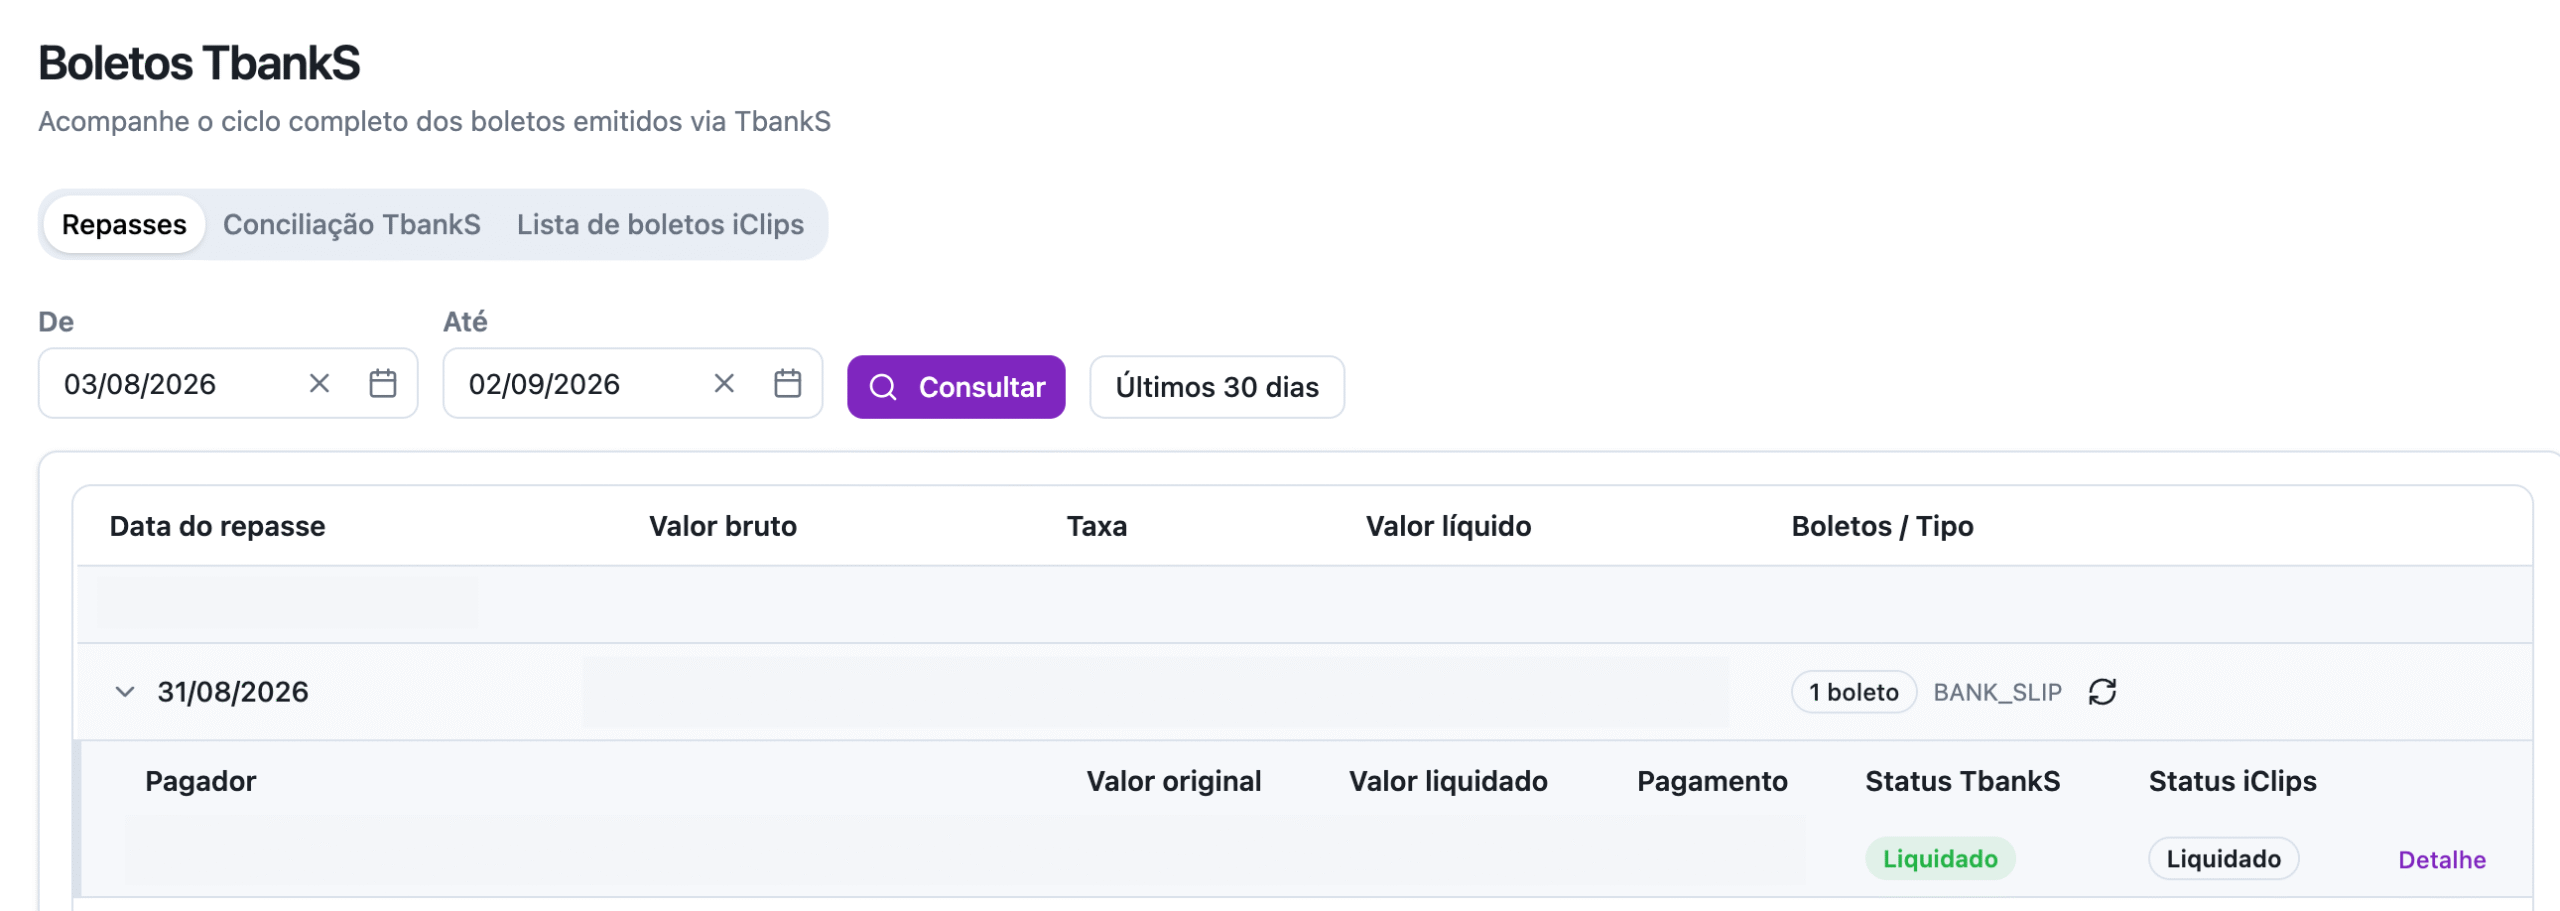Click the Valor bruto column header
Viewport: 2560px width, 911px height.
723,527
